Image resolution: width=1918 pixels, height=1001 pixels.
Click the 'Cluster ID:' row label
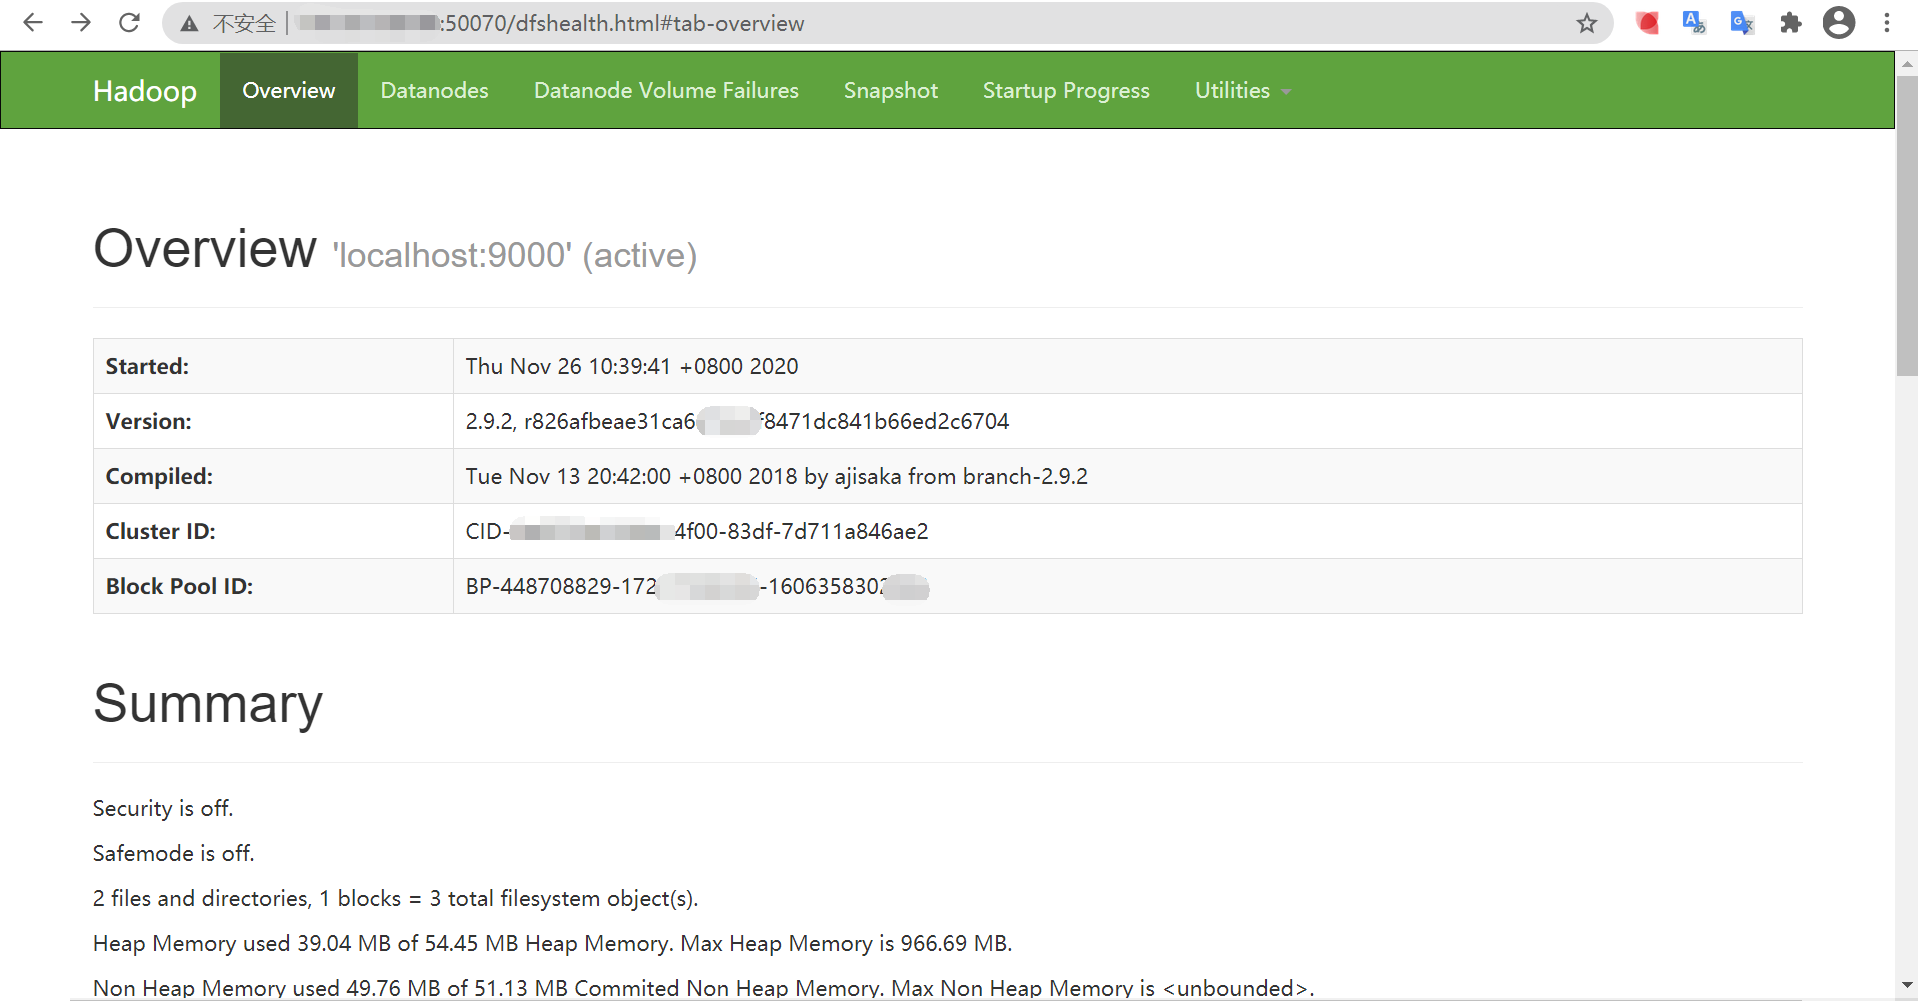pos(160,531)
